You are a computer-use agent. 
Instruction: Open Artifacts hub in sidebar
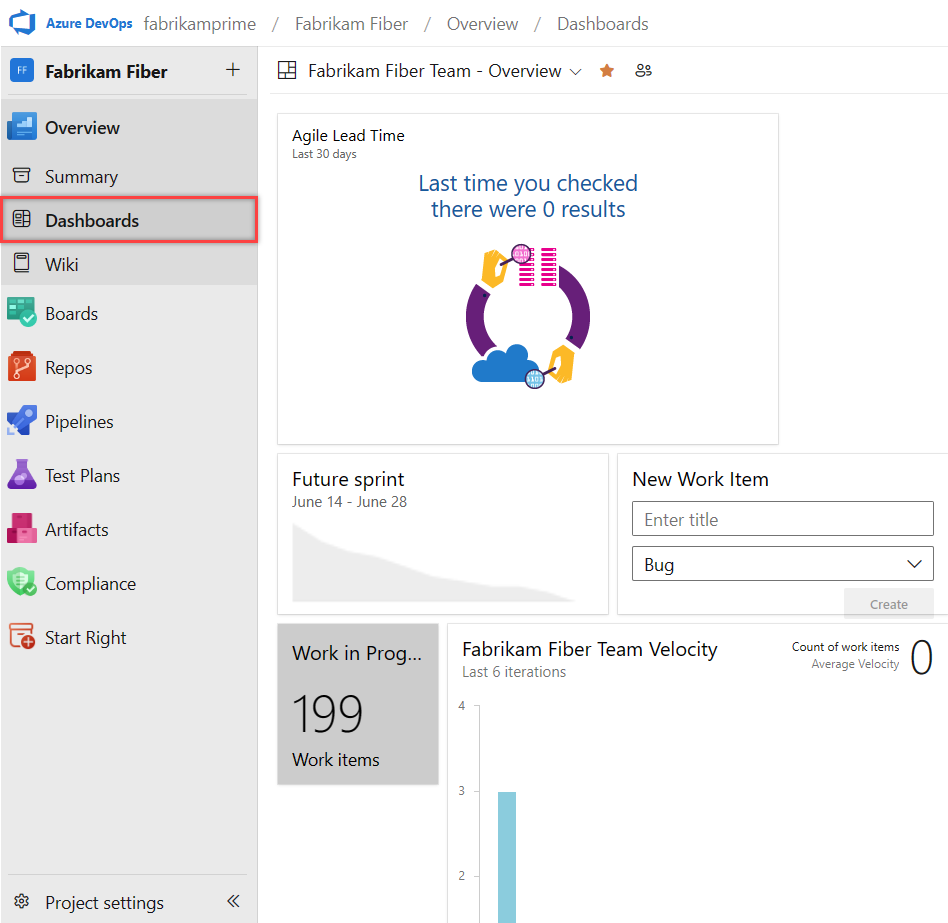[x=76, y=529]
